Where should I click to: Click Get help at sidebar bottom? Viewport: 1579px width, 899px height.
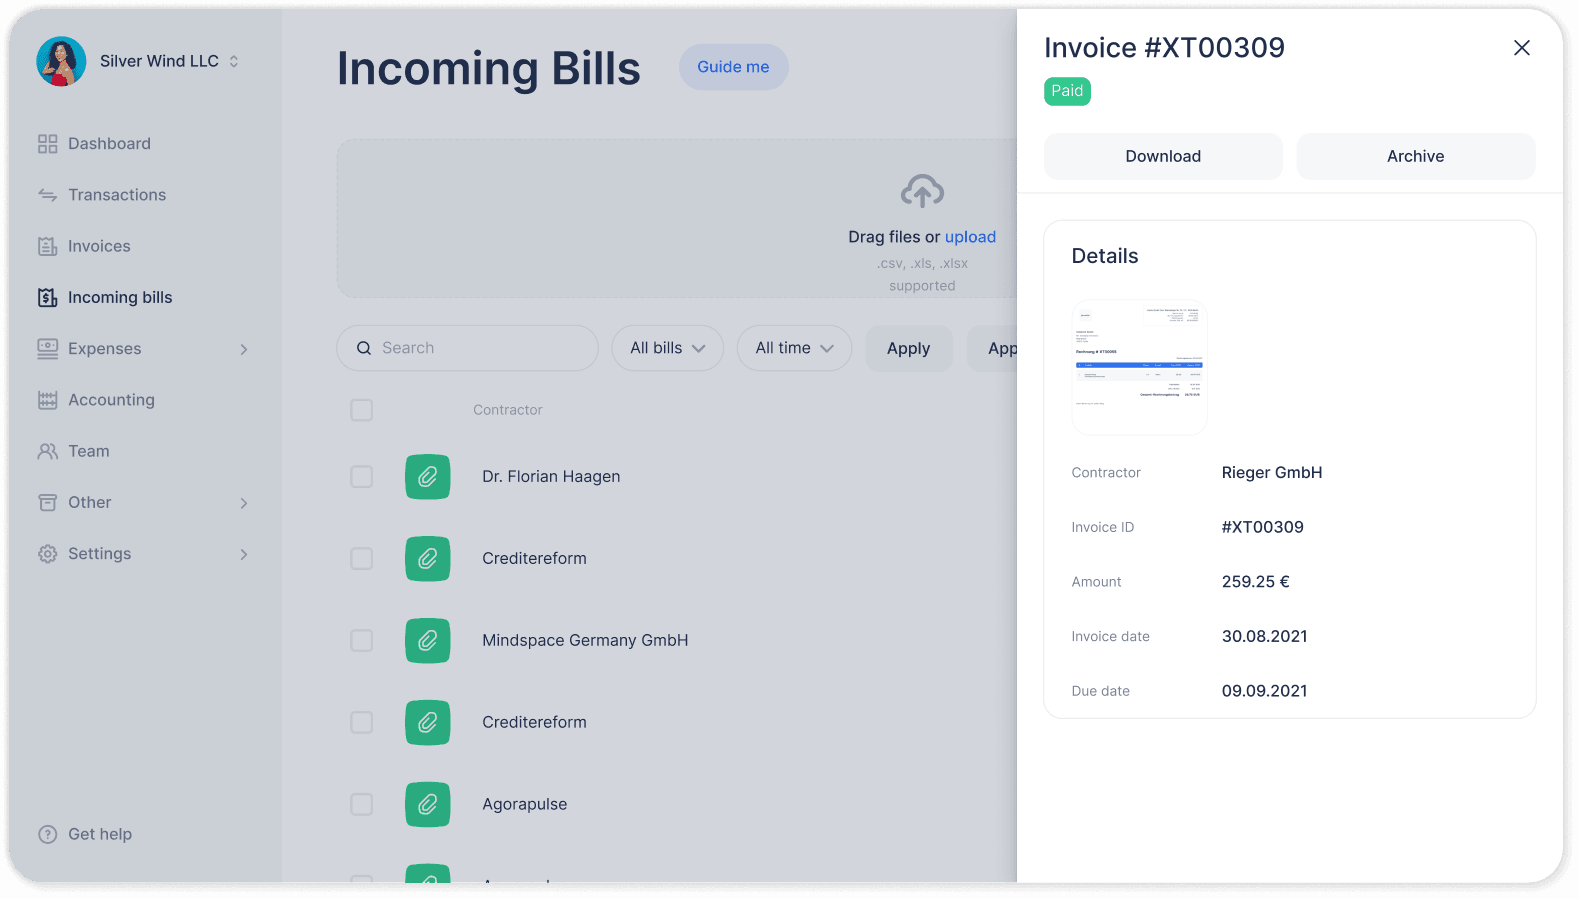tap(100, 834)
